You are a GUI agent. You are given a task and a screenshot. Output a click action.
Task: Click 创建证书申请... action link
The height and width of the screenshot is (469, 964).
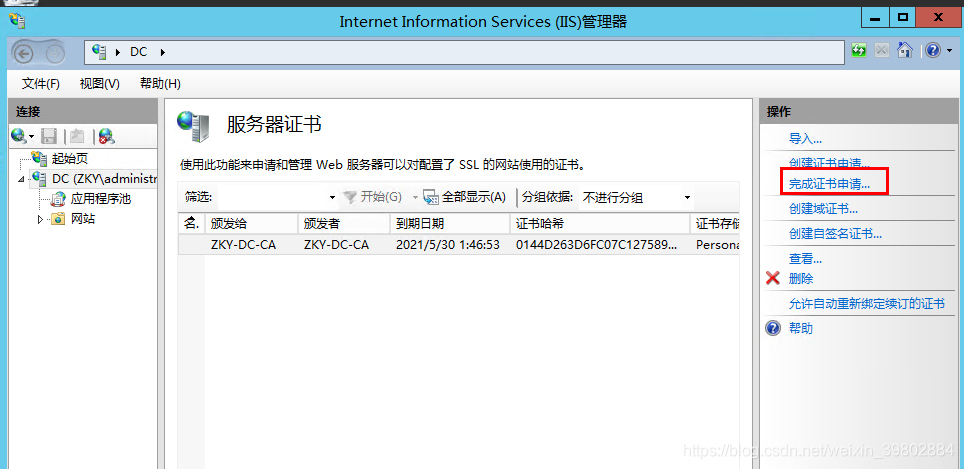pyautogui.click(x=829, y=164)
